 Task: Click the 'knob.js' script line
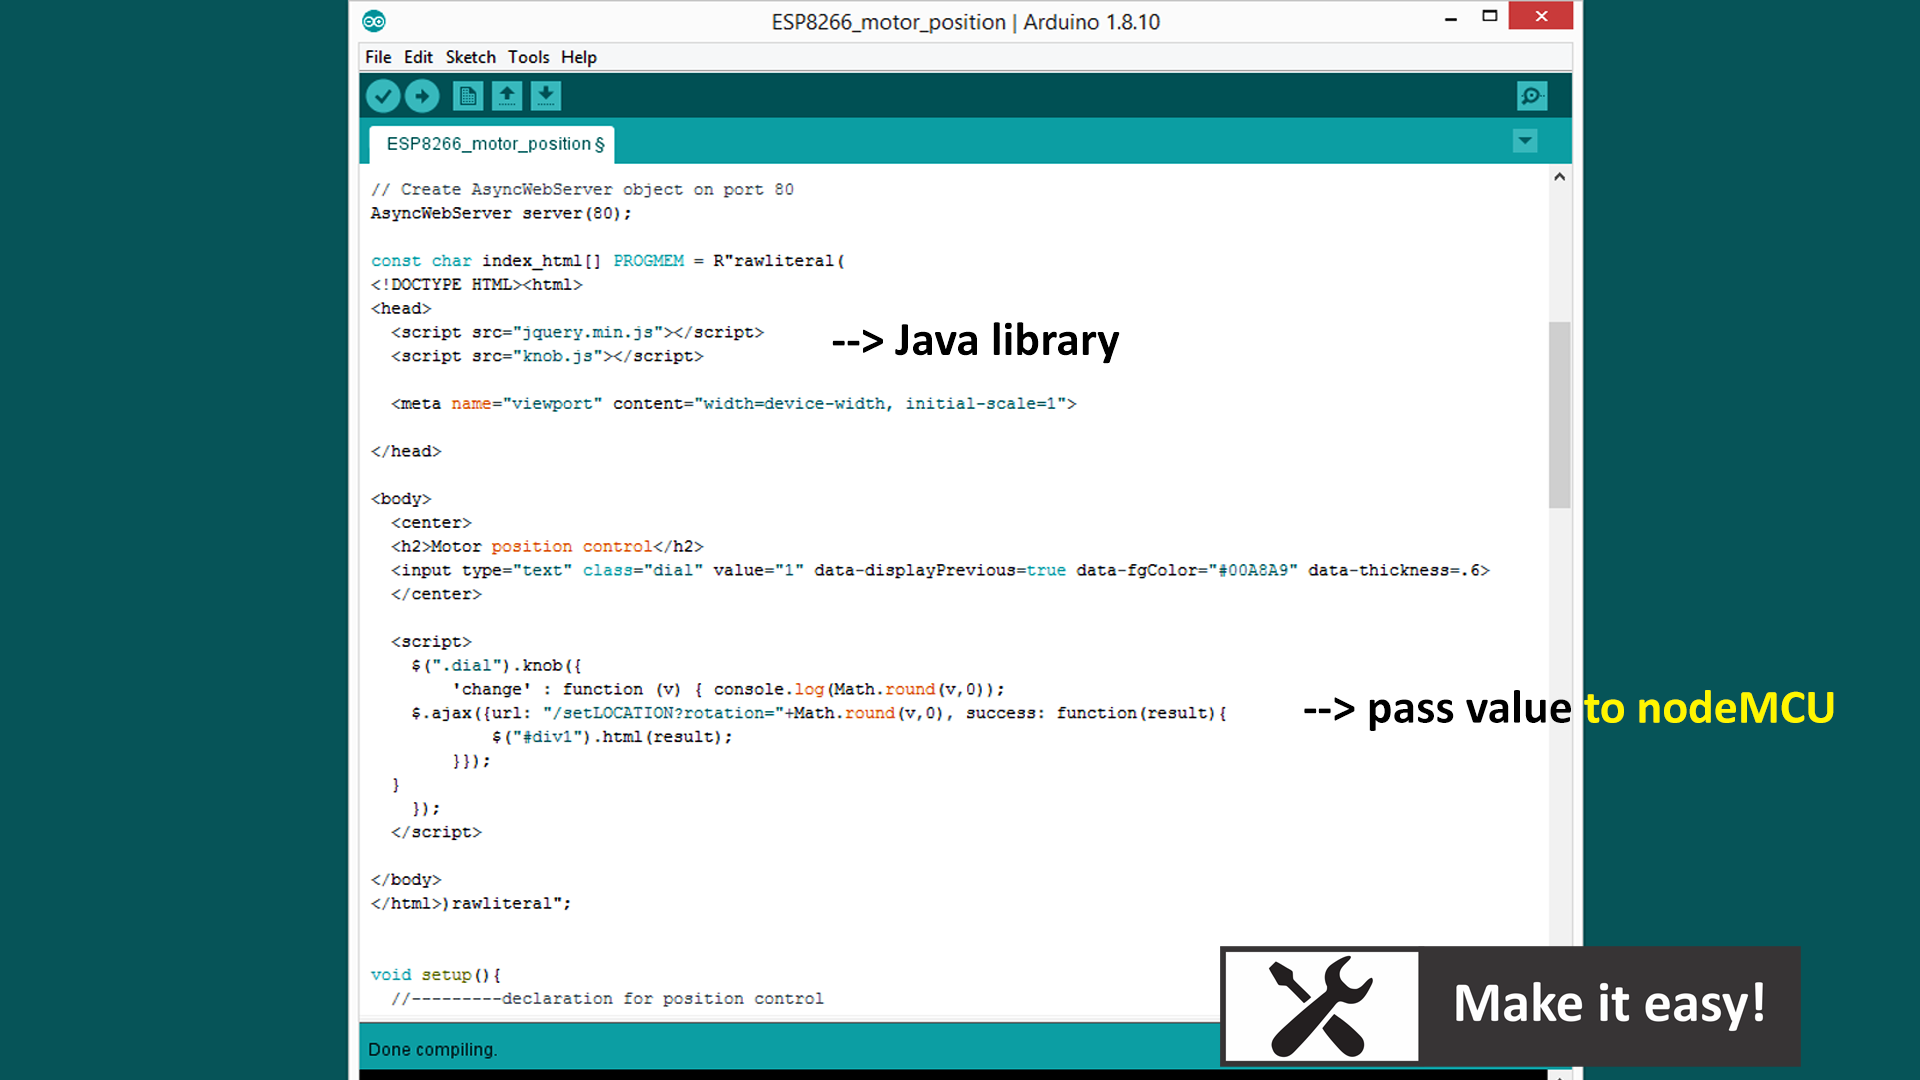[547, 356]
